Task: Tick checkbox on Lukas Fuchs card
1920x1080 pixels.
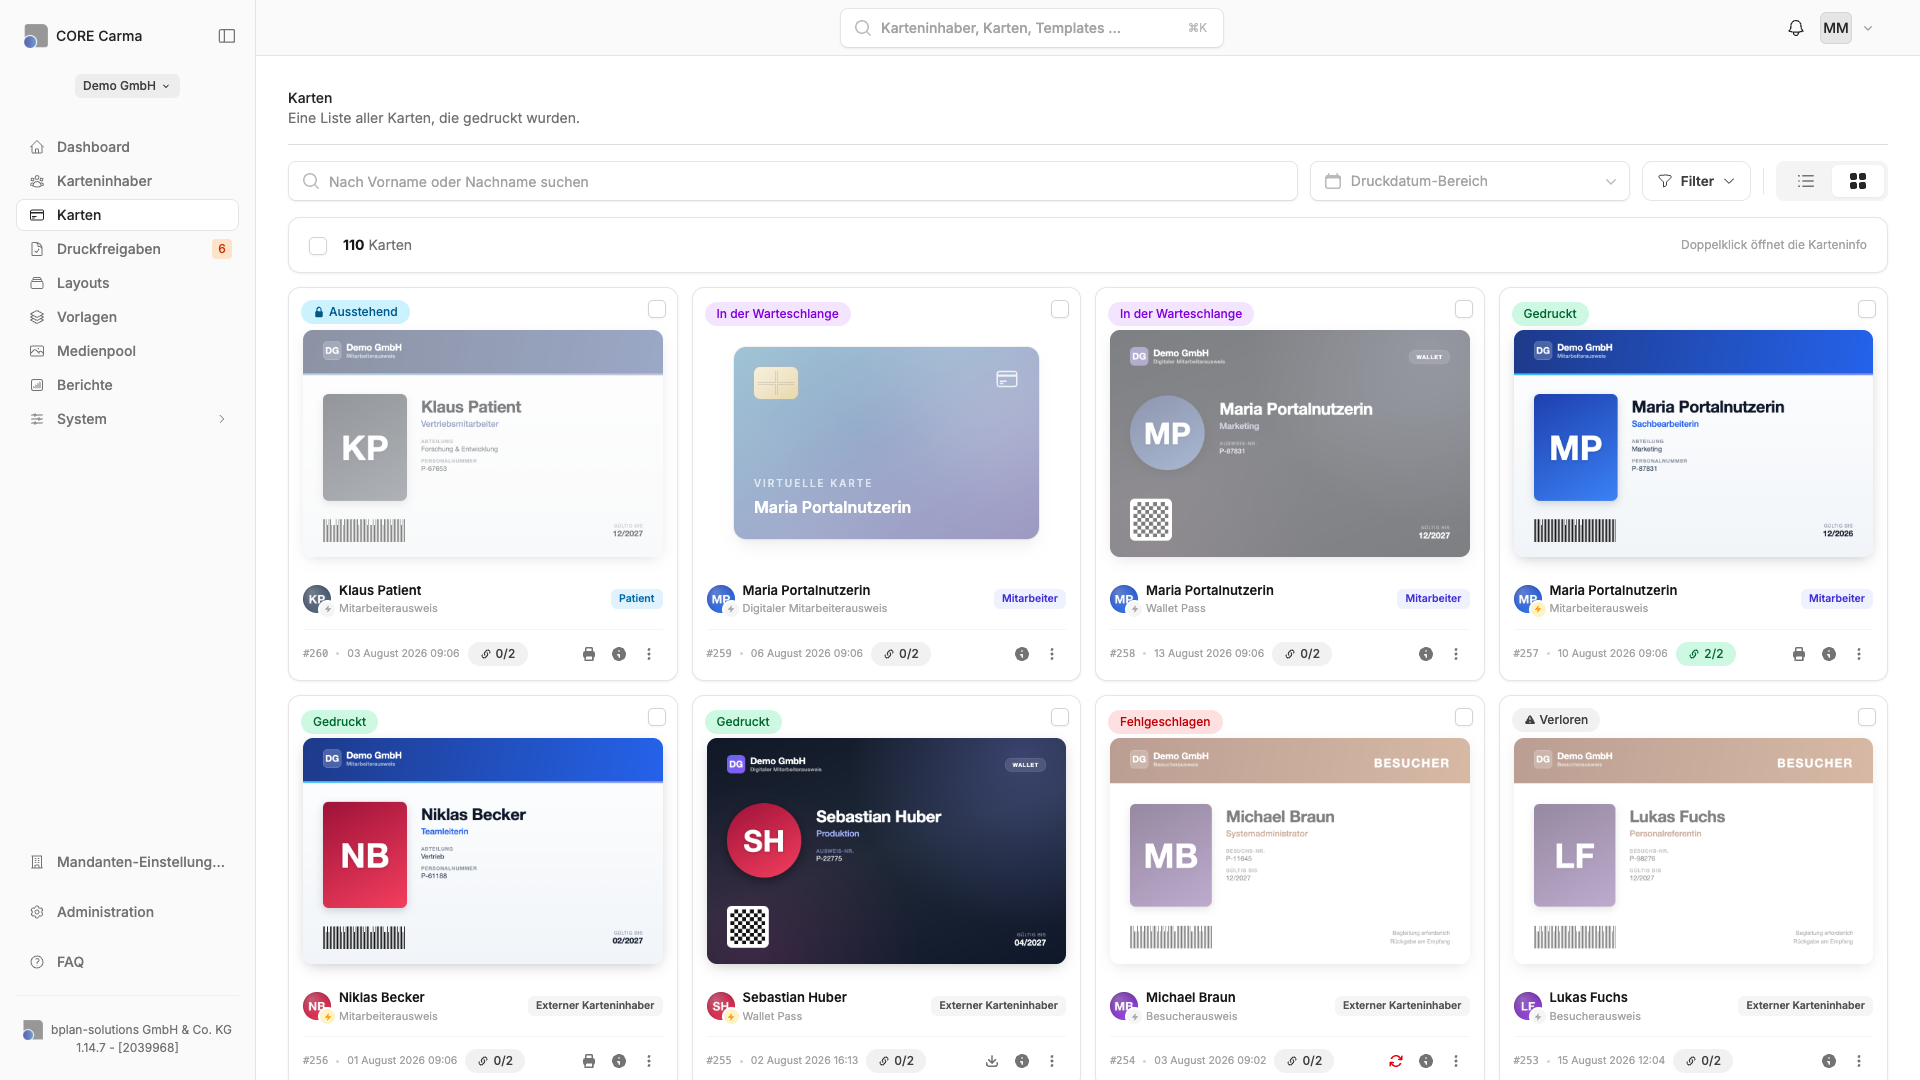Action: [1867, 717]
